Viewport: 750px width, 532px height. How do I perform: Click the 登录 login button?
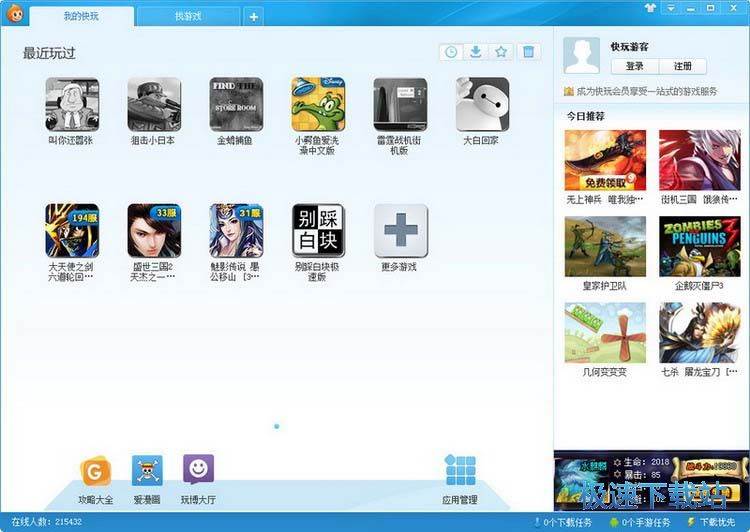tap(634, 67)
